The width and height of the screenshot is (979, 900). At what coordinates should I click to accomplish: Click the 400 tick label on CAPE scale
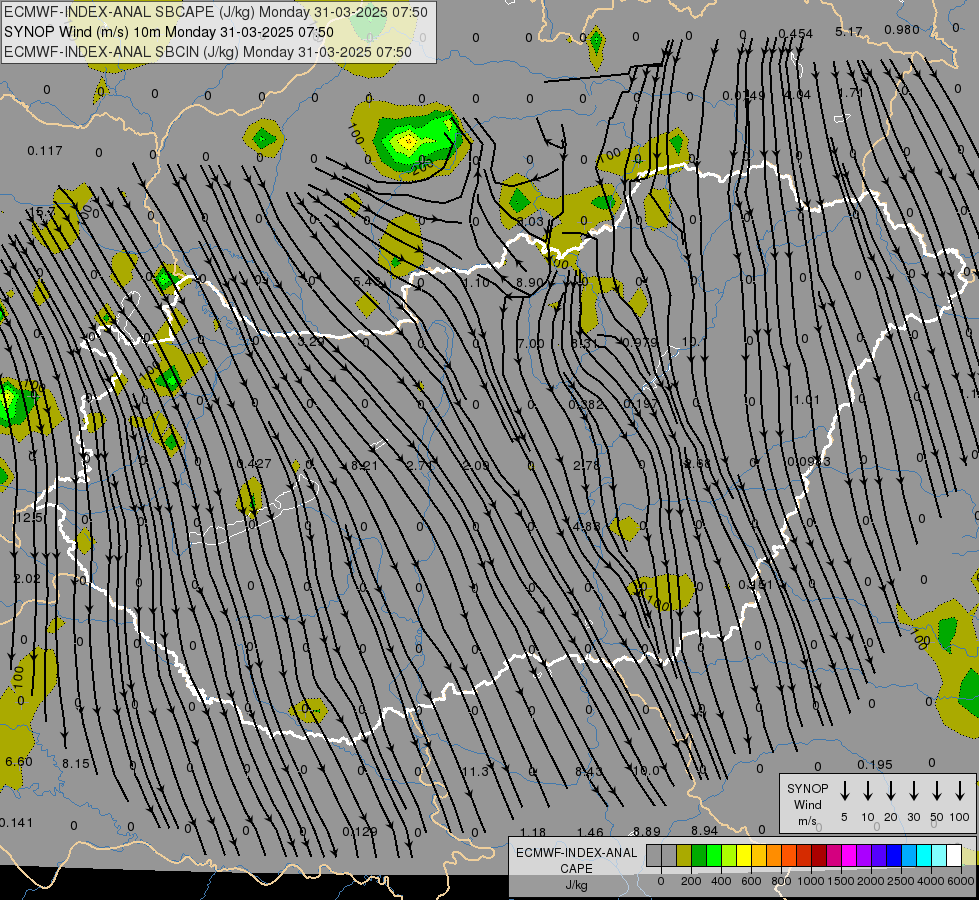721,881
